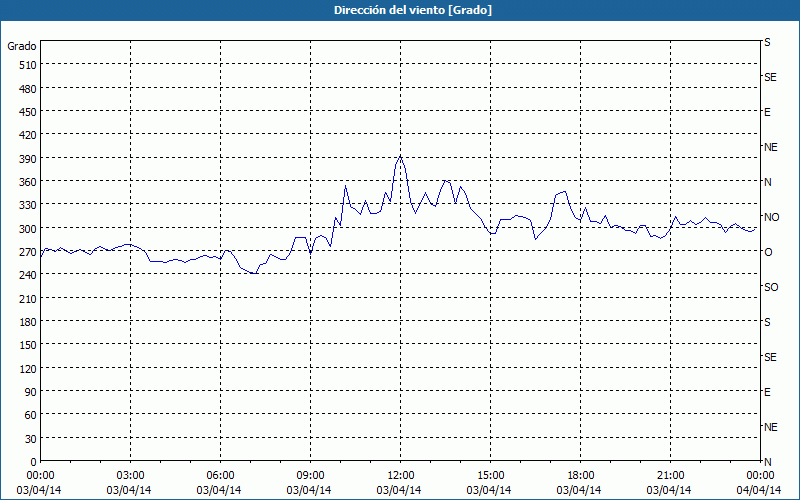Image resolution: width=800 pixels, height=500 pixels.
Task: Click the S compass label level with 180
Action: pos(767,322)
